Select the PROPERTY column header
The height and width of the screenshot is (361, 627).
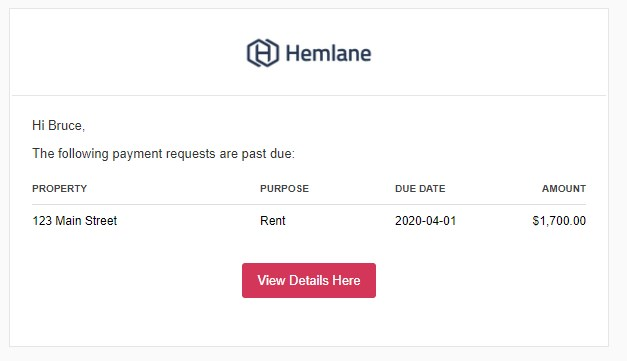(x=60, y=189)
